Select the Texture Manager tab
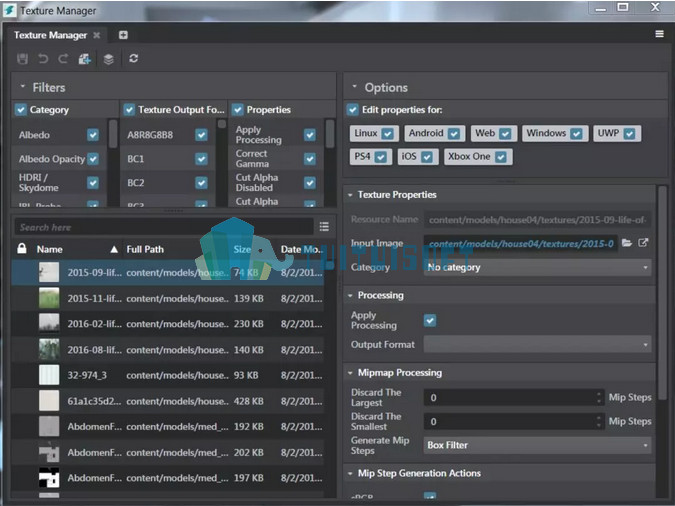Image resolution: width=675 pixels, height=506 pixels. point(51,35)
